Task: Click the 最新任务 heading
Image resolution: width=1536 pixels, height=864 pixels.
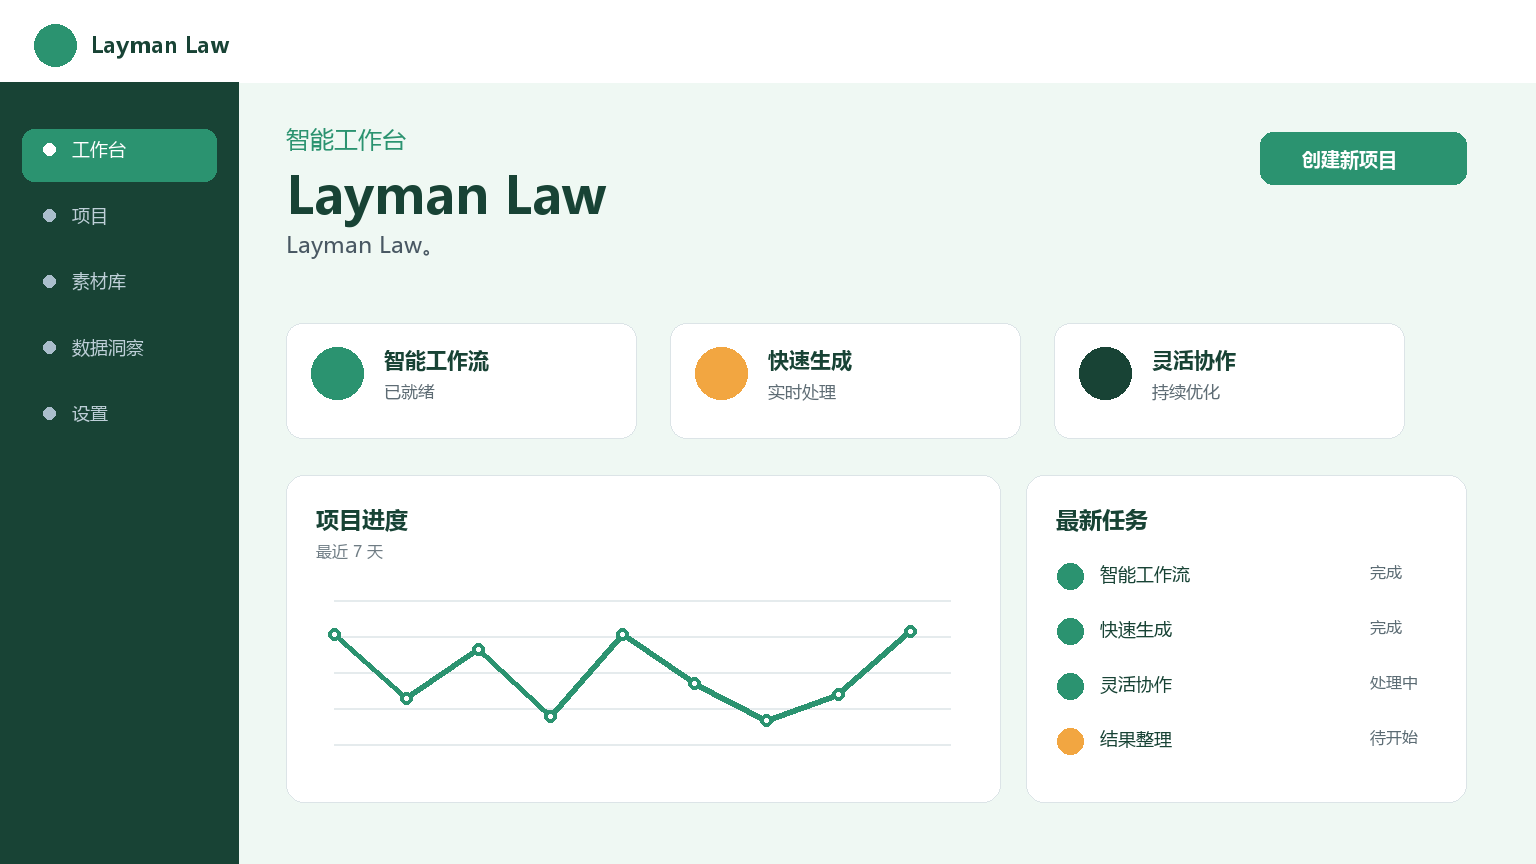Action: click(x=1102, y=521)
